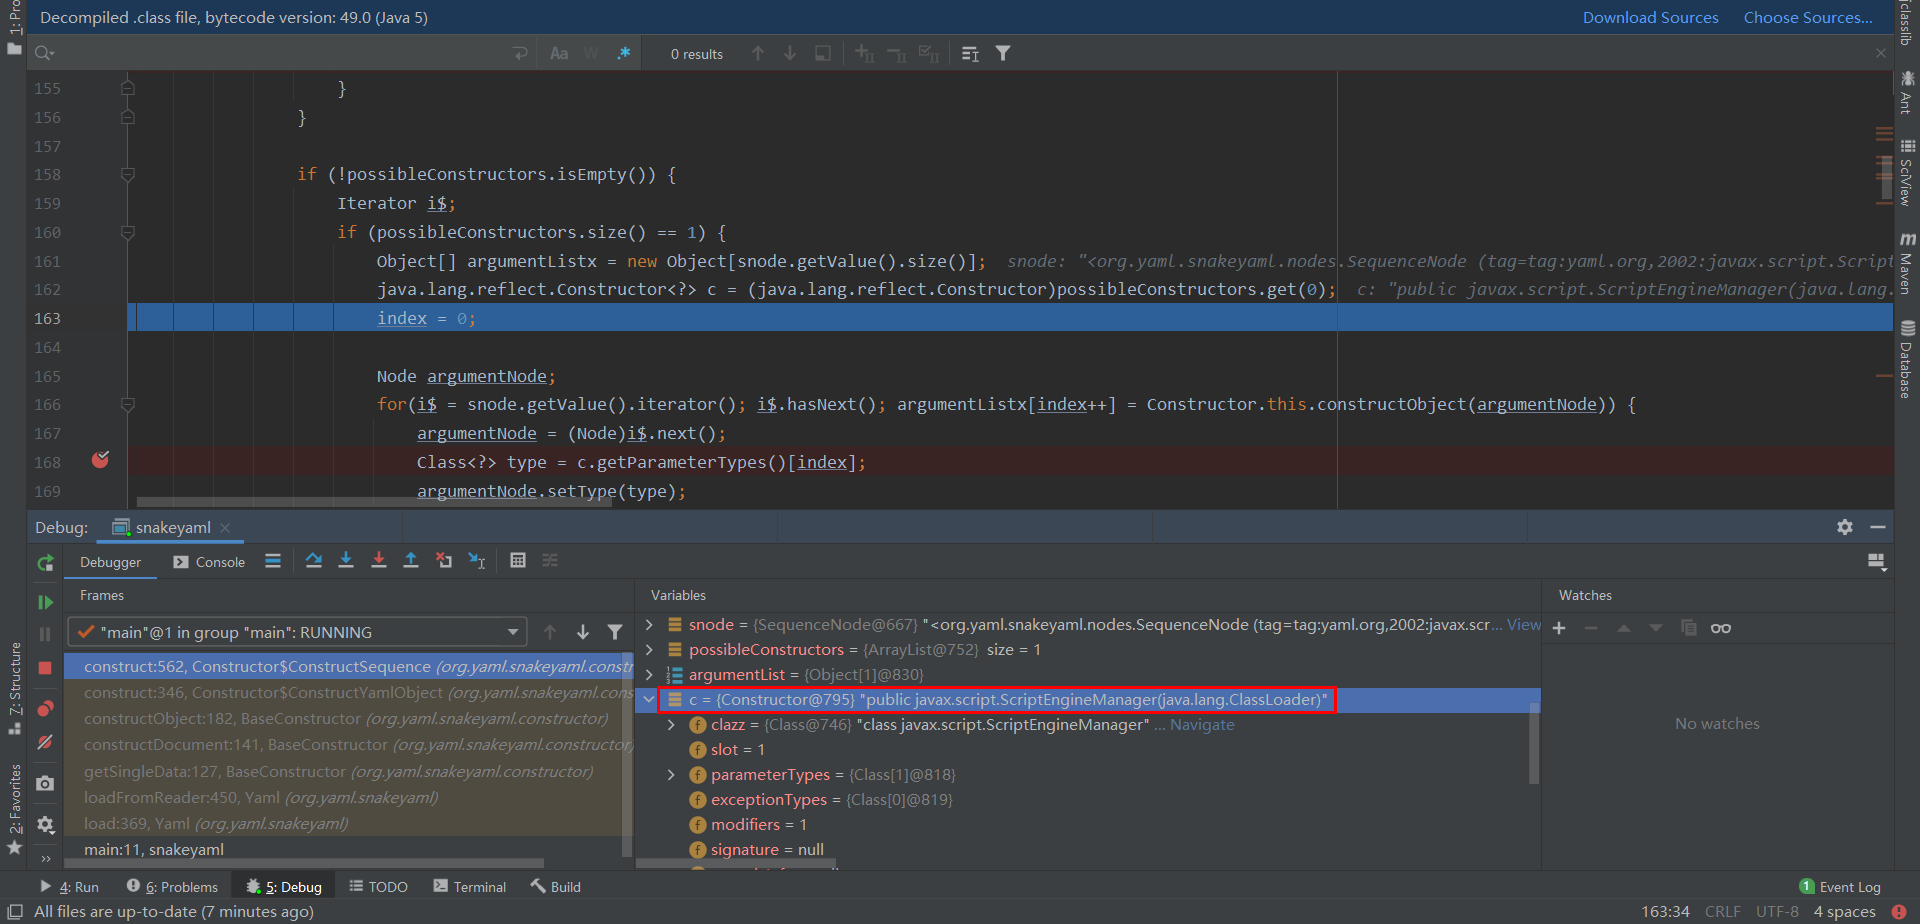This screenshot has width=1920, height=924.
Task: Select frame load:369, Yaml
Action: coord(347,823)
